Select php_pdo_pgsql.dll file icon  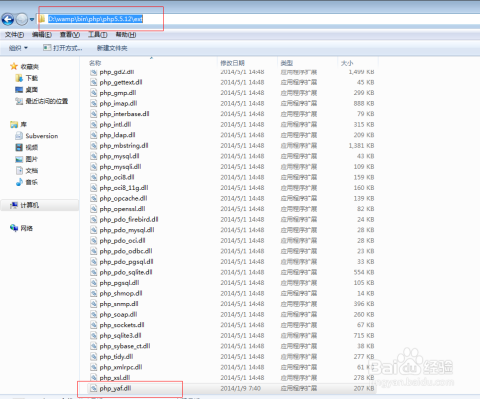94,262
